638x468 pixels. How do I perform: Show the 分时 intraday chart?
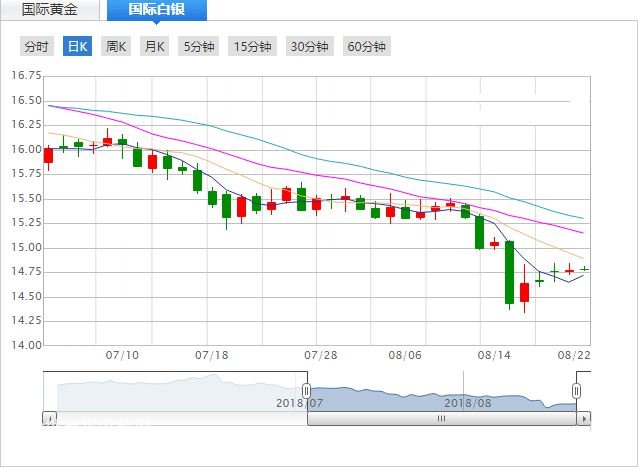(x=36, y=46)
